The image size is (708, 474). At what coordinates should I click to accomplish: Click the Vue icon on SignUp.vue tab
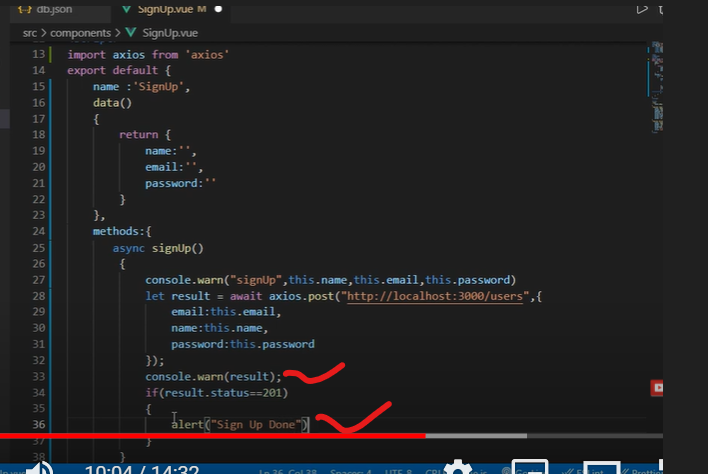(x=127, y=10)
